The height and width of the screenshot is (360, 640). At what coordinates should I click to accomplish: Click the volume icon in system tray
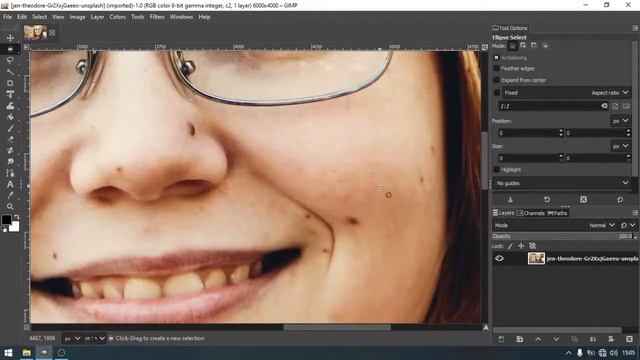click(613, 353)
